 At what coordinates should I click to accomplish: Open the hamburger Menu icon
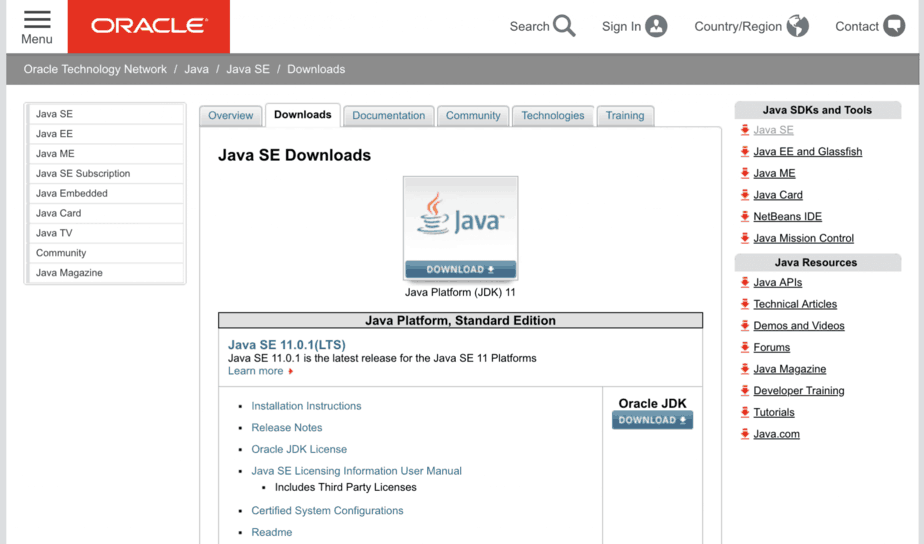pyautogui.click(x=37, y=19)
